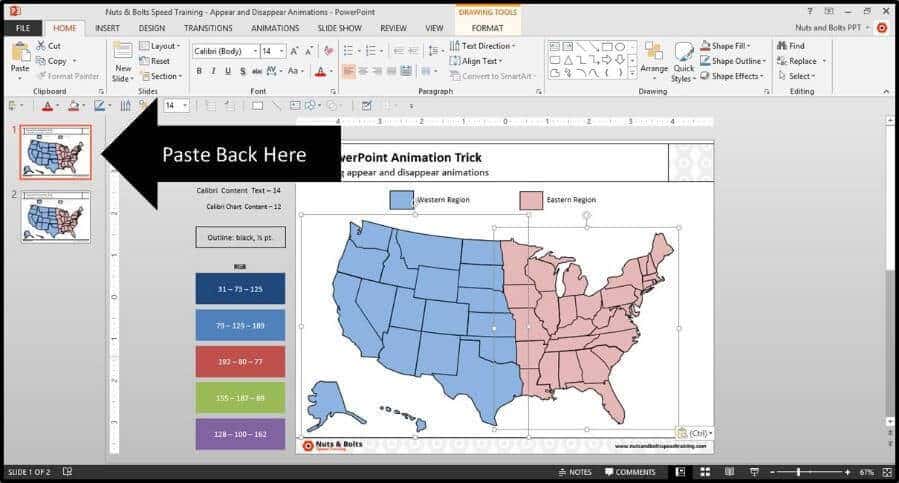Click the quick toolbar font size 14 box
The width and height of the screenshot is (899, 483).
coord(177,106)
